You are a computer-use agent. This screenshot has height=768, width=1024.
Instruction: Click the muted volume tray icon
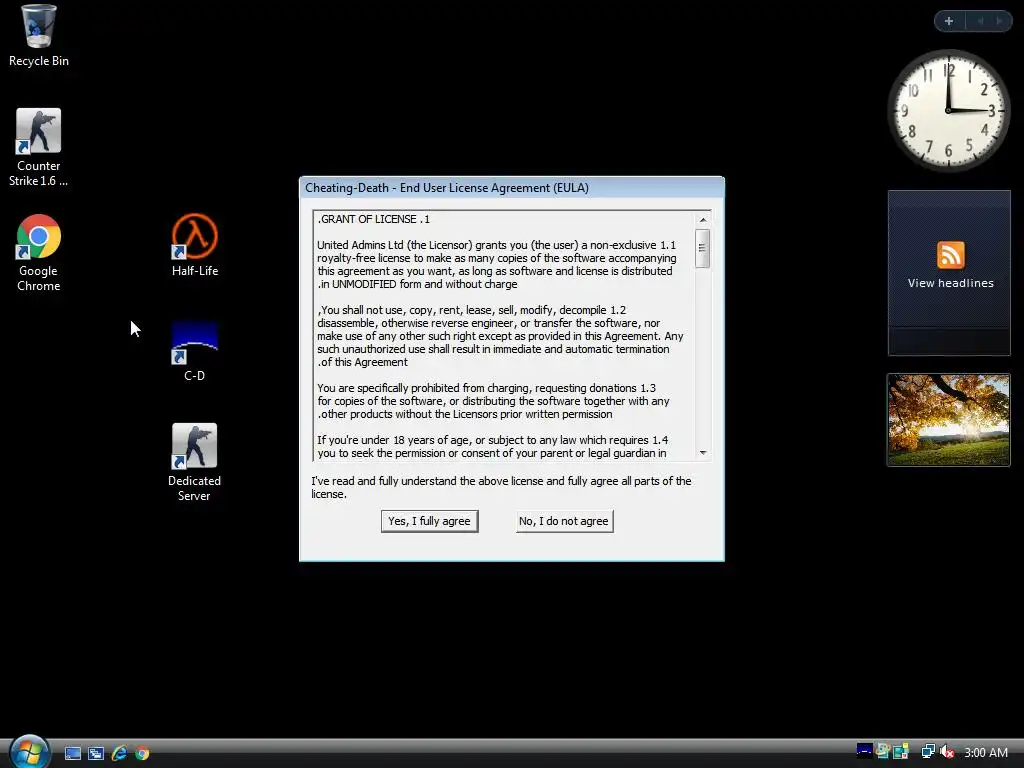coord(947,752)
